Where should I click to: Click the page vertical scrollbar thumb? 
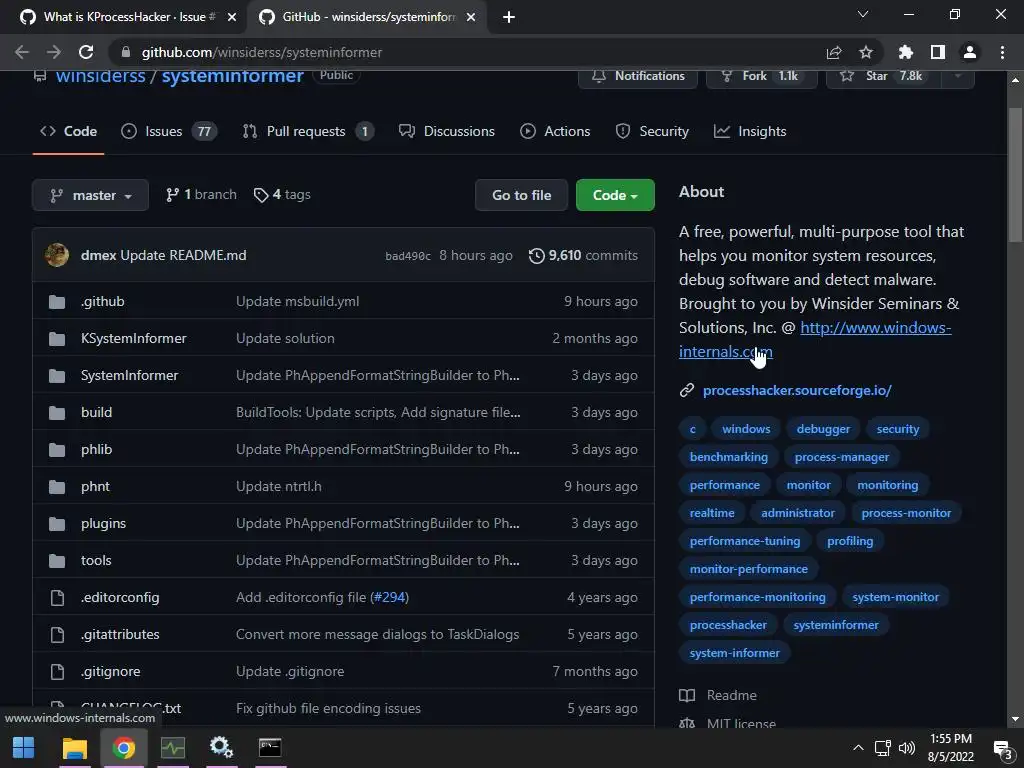pos(1015,175)
